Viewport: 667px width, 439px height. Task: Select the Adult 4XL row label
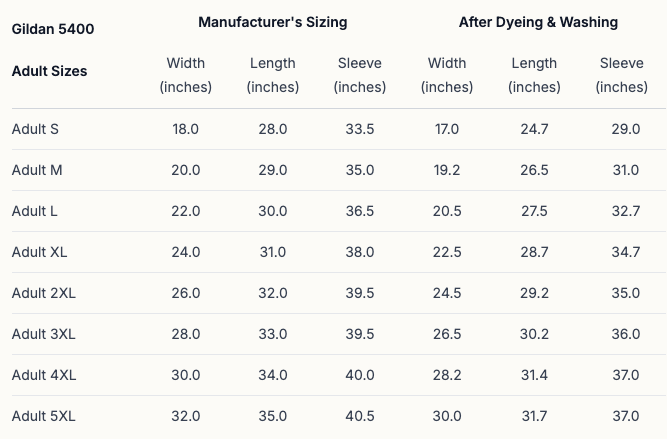43,375
